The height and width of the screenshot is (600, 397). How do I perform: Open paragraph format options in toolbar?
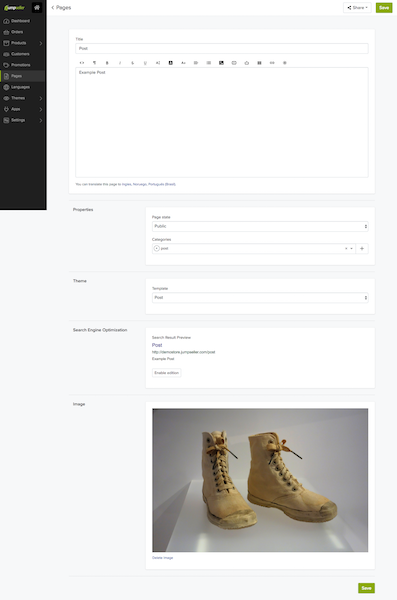(x=94, y=63)
